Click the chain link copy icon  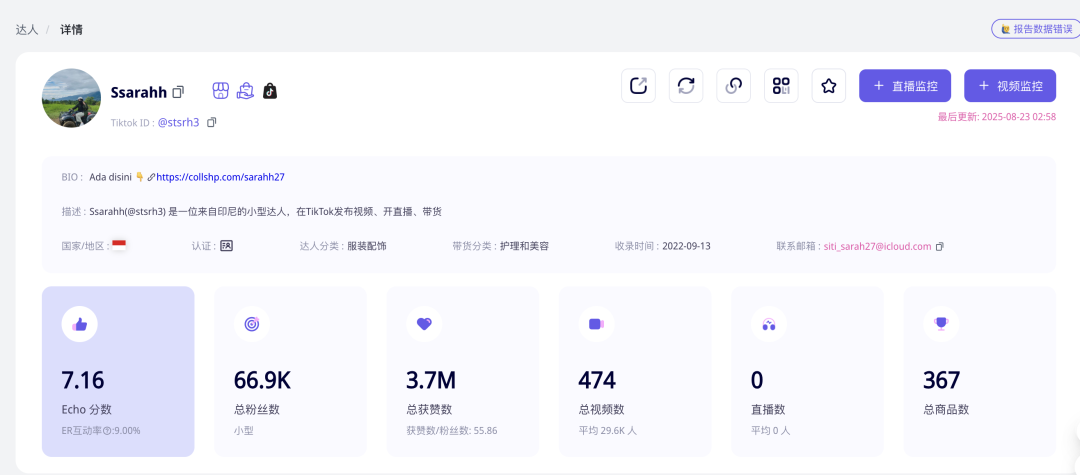click(x=733, y=86)
